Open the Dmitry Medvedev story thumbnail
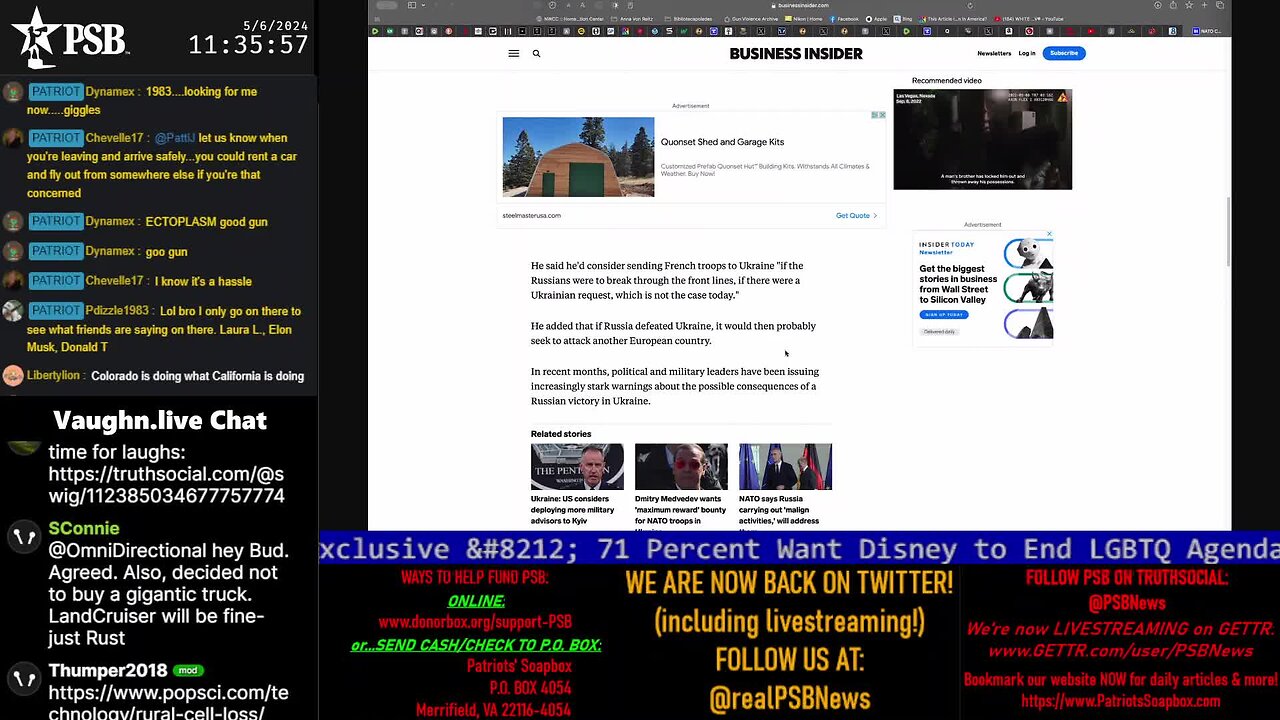Image resolution: width=1280 pixels, height=720 pixels. 681,467
